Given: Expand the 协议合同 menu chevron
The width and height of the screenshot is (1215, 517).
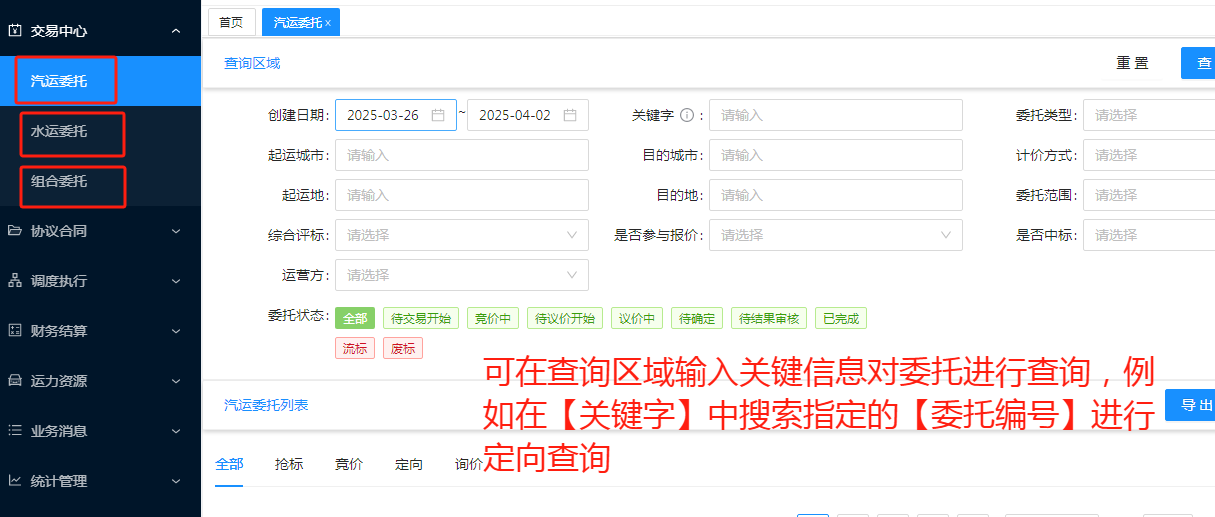Looking at the screenshot, I should point(176,231).
